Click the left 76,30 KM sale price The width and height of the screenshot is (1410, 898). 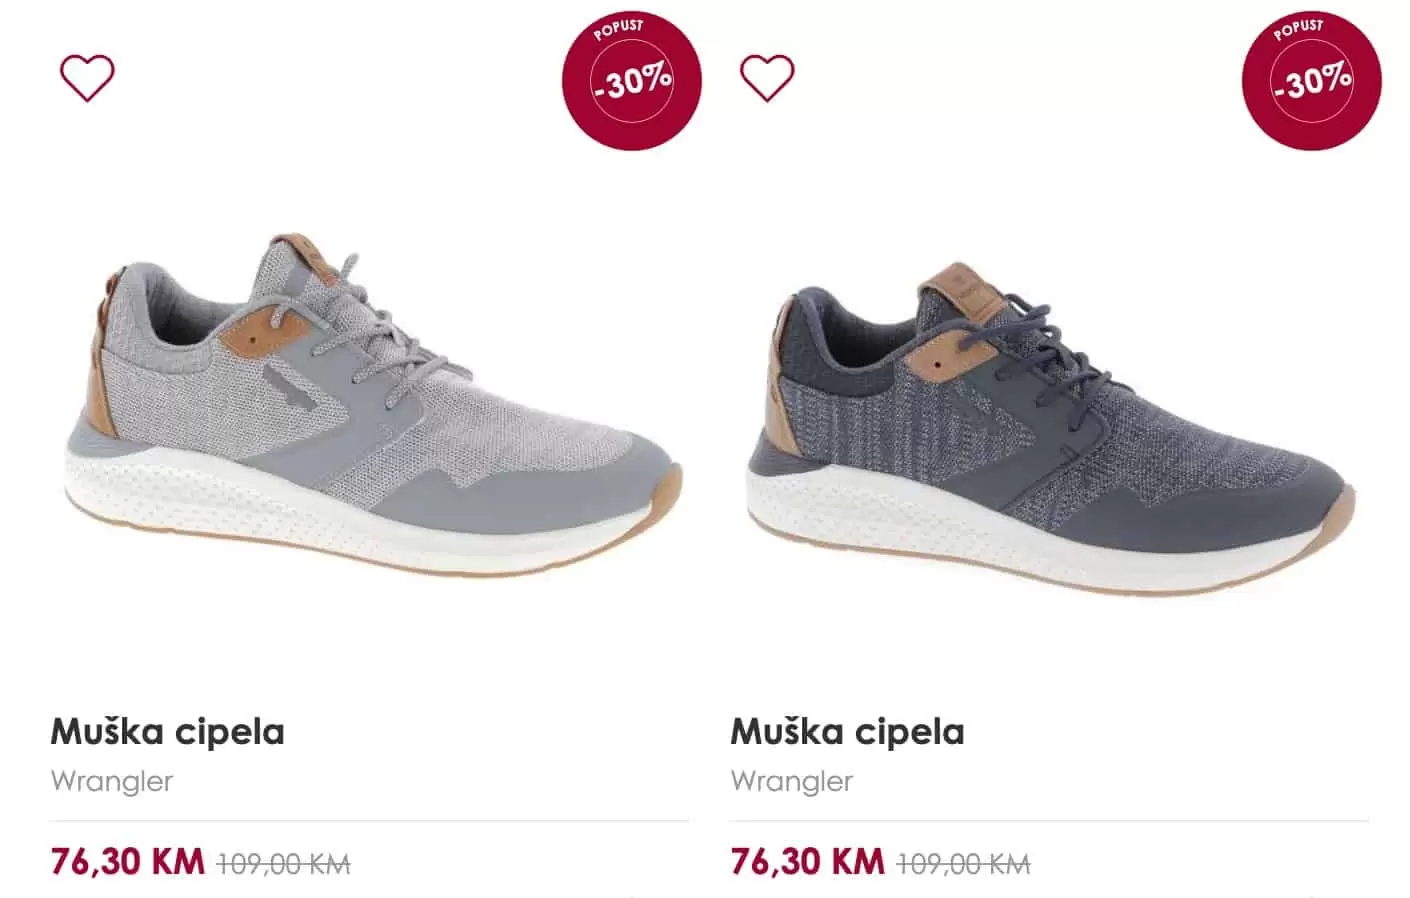coord(128,861)
